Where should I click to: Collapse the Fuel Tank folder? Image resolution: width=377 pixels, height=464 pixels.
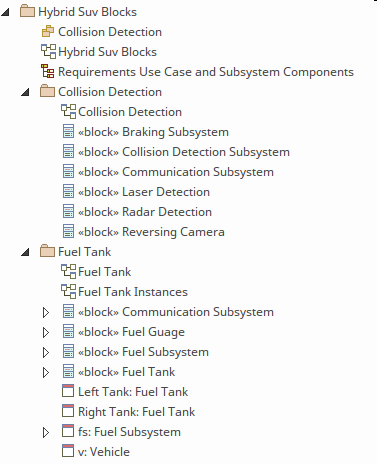[25, 252]
